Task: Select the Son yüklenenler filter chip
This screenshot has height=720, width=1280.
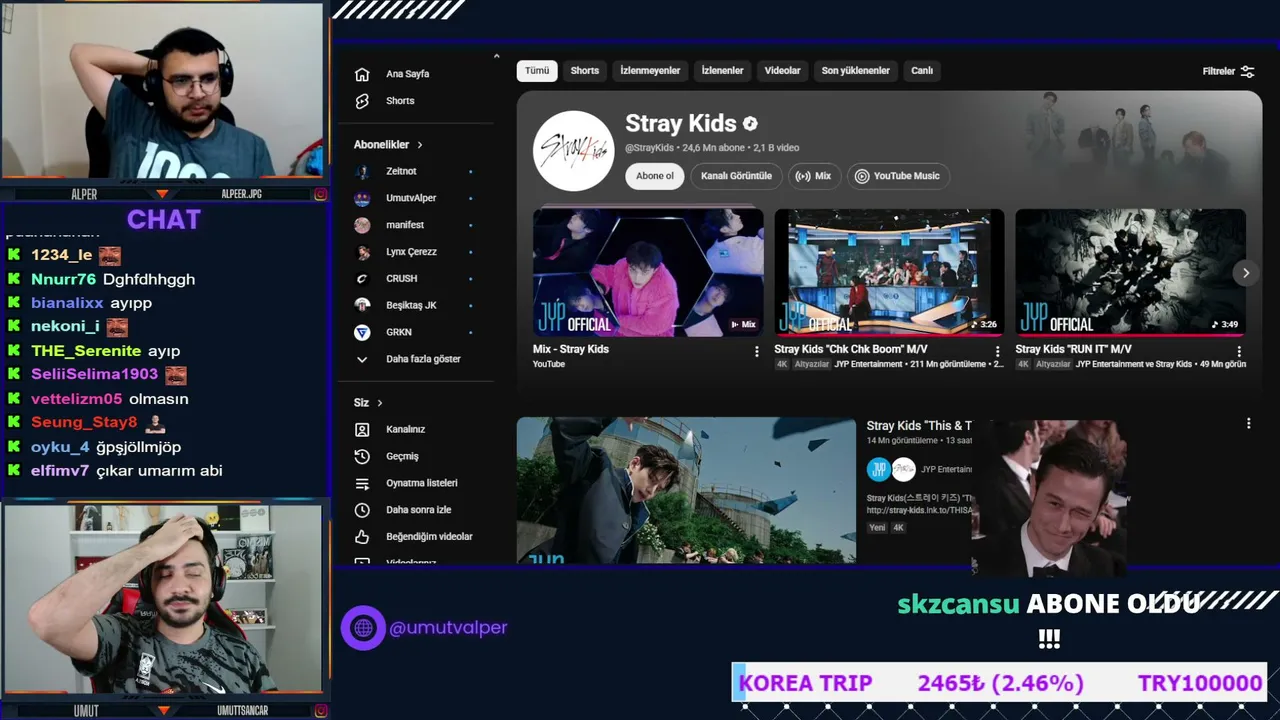Action: click(x=856, y=71)
